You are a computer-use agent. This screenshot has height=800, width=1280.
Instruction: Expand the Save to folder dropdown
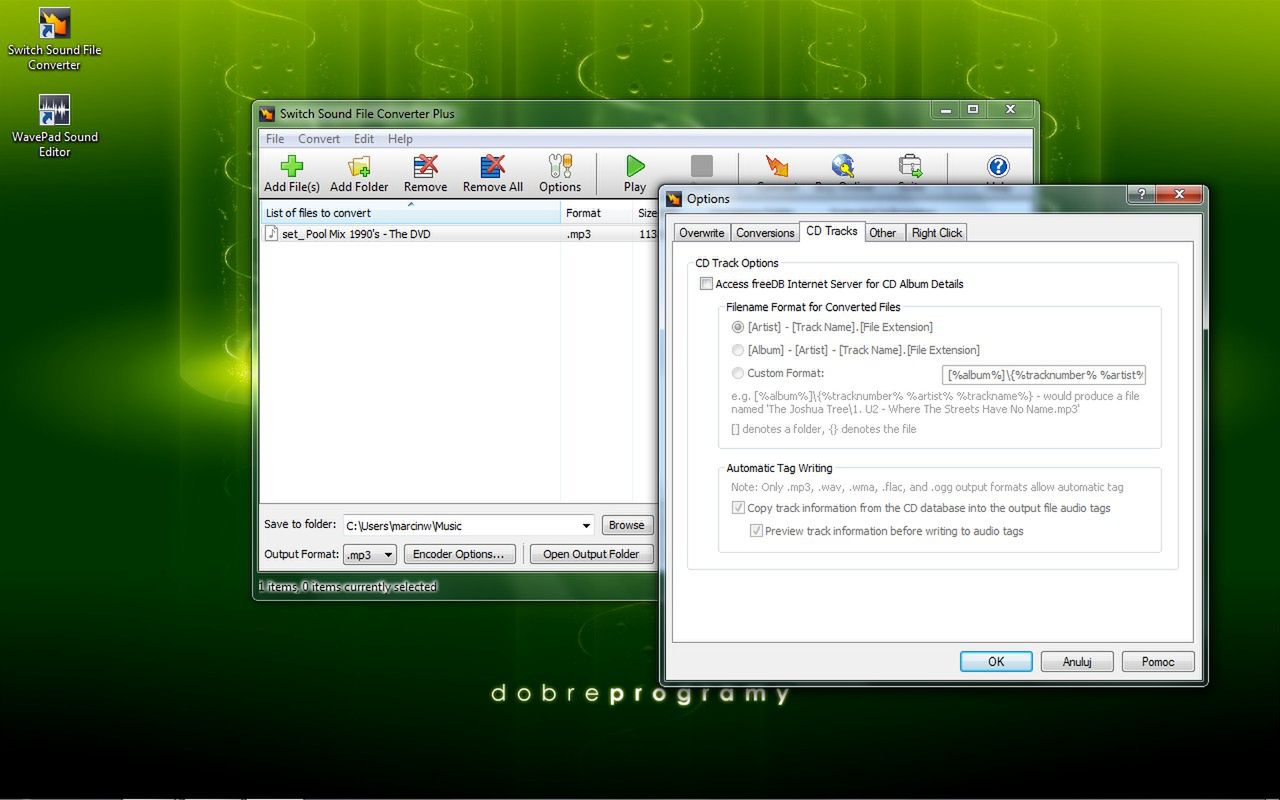point(586,526)
